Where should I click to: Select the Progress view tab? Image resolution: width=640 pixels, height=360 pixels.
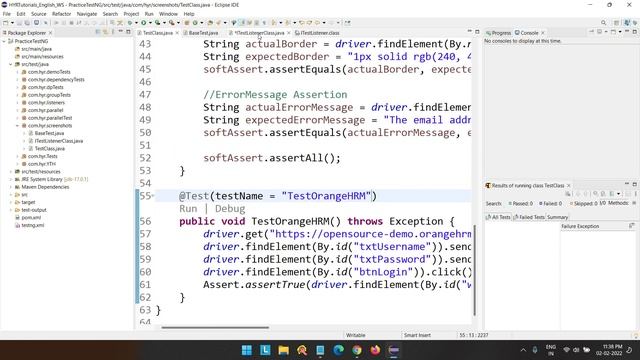(499, 33)
